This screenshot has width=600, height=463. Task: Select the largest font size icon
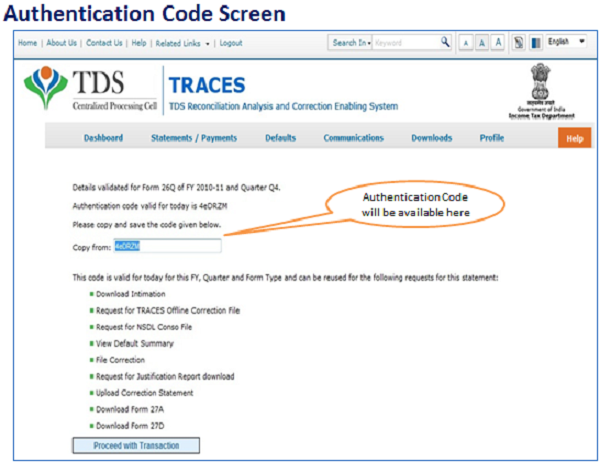pos(497,44)
